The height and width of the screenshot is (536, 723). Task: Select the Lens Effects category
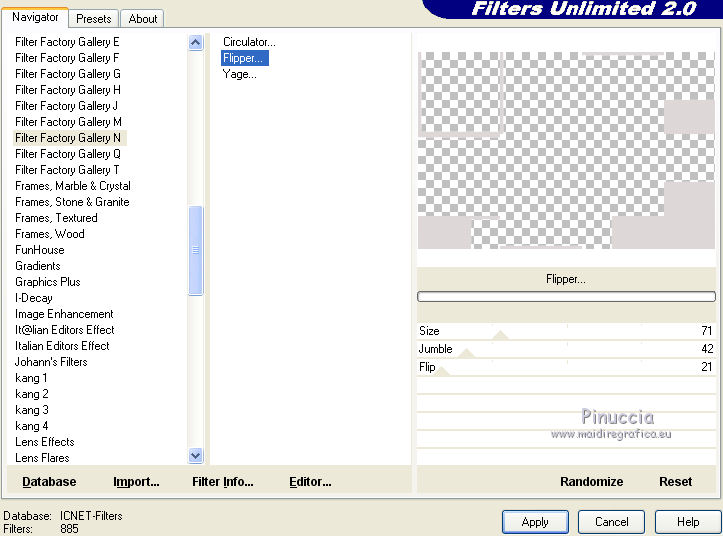click(x=45, y=442)
